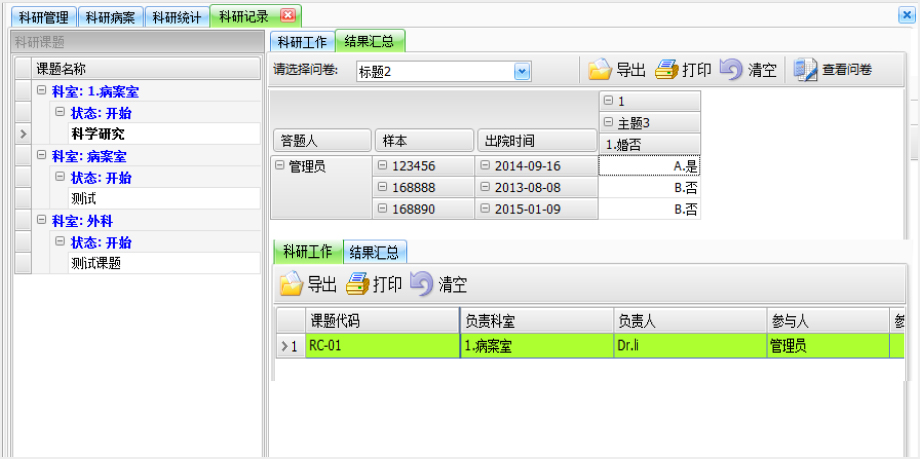Switch to the 科研病案 tab
This screenshot has width=921, height=459.
111,17
